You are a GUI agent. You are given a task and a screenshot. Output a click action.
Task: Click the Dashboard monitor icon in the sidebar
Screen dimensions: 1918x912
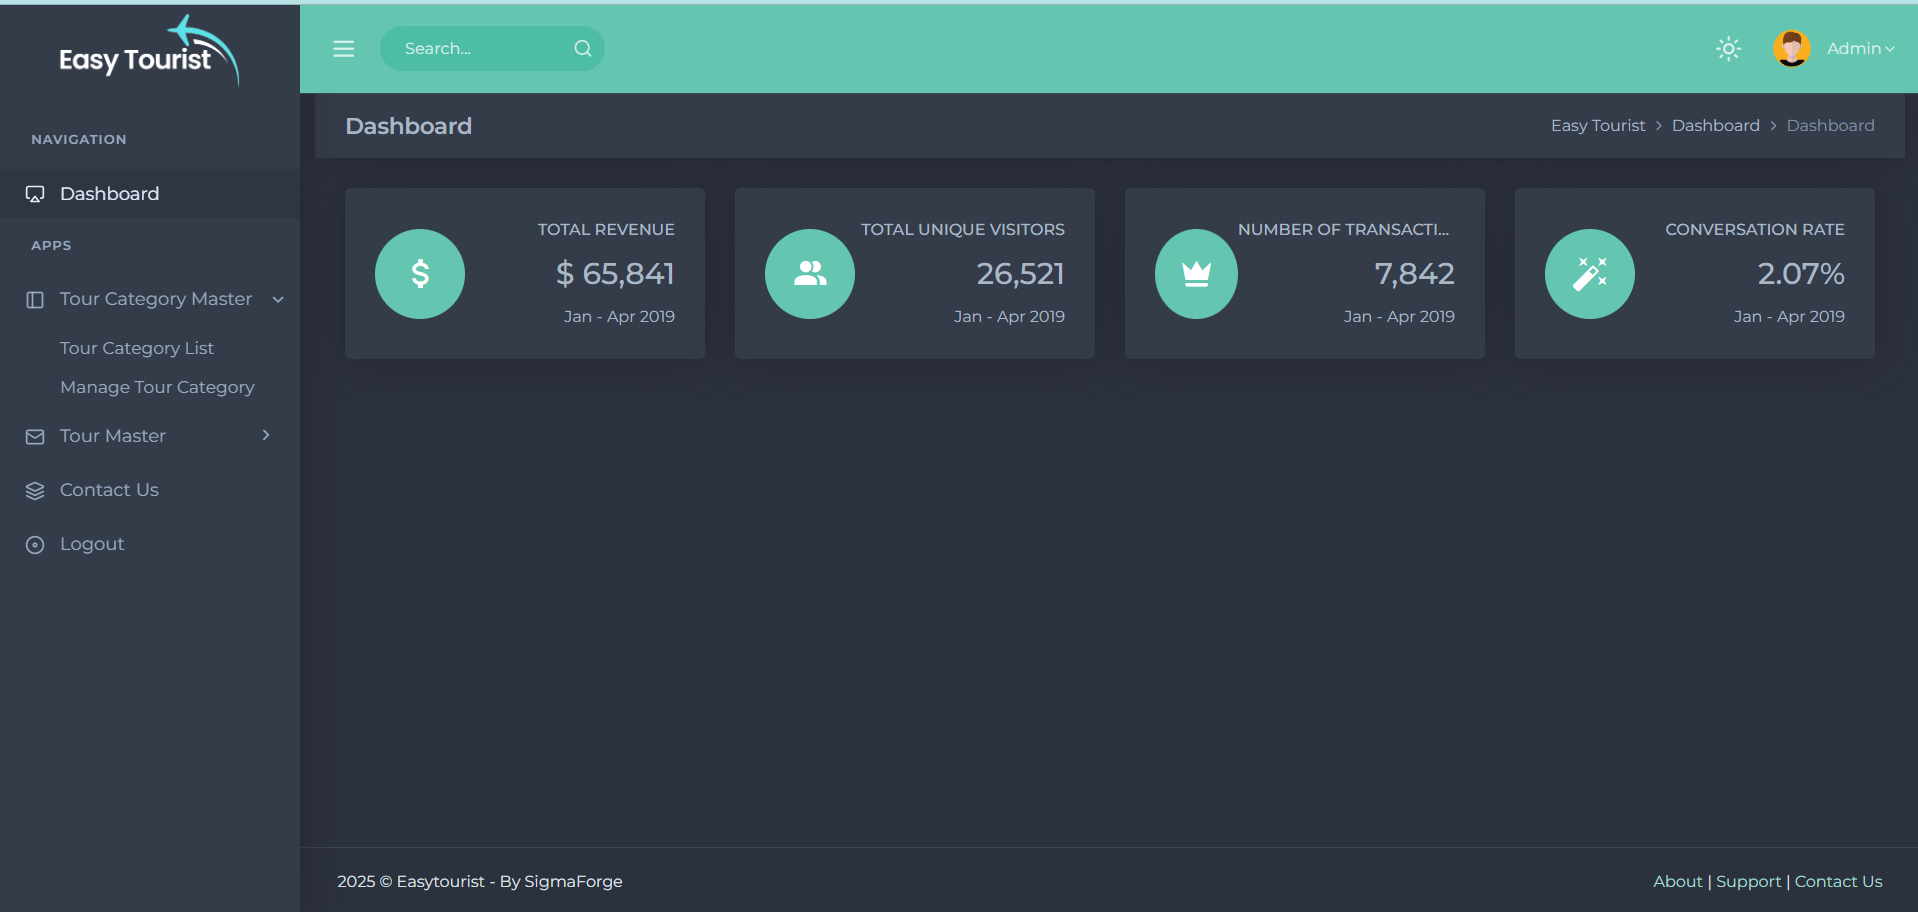(35, 193)
